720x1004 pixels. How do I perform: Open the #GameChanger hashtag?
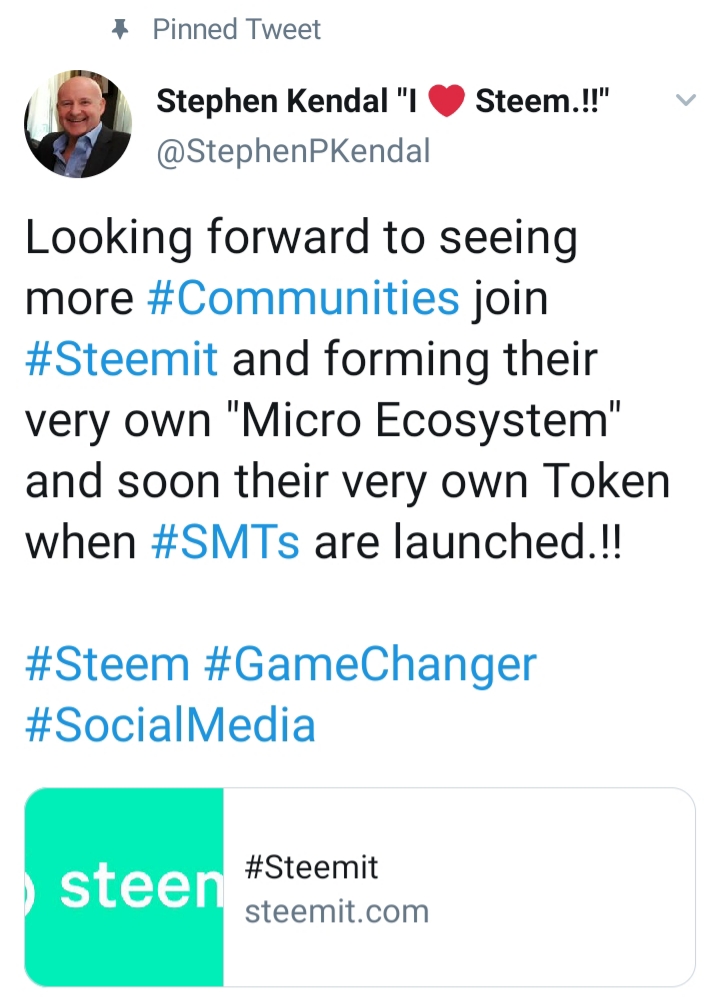pos(370,664)
